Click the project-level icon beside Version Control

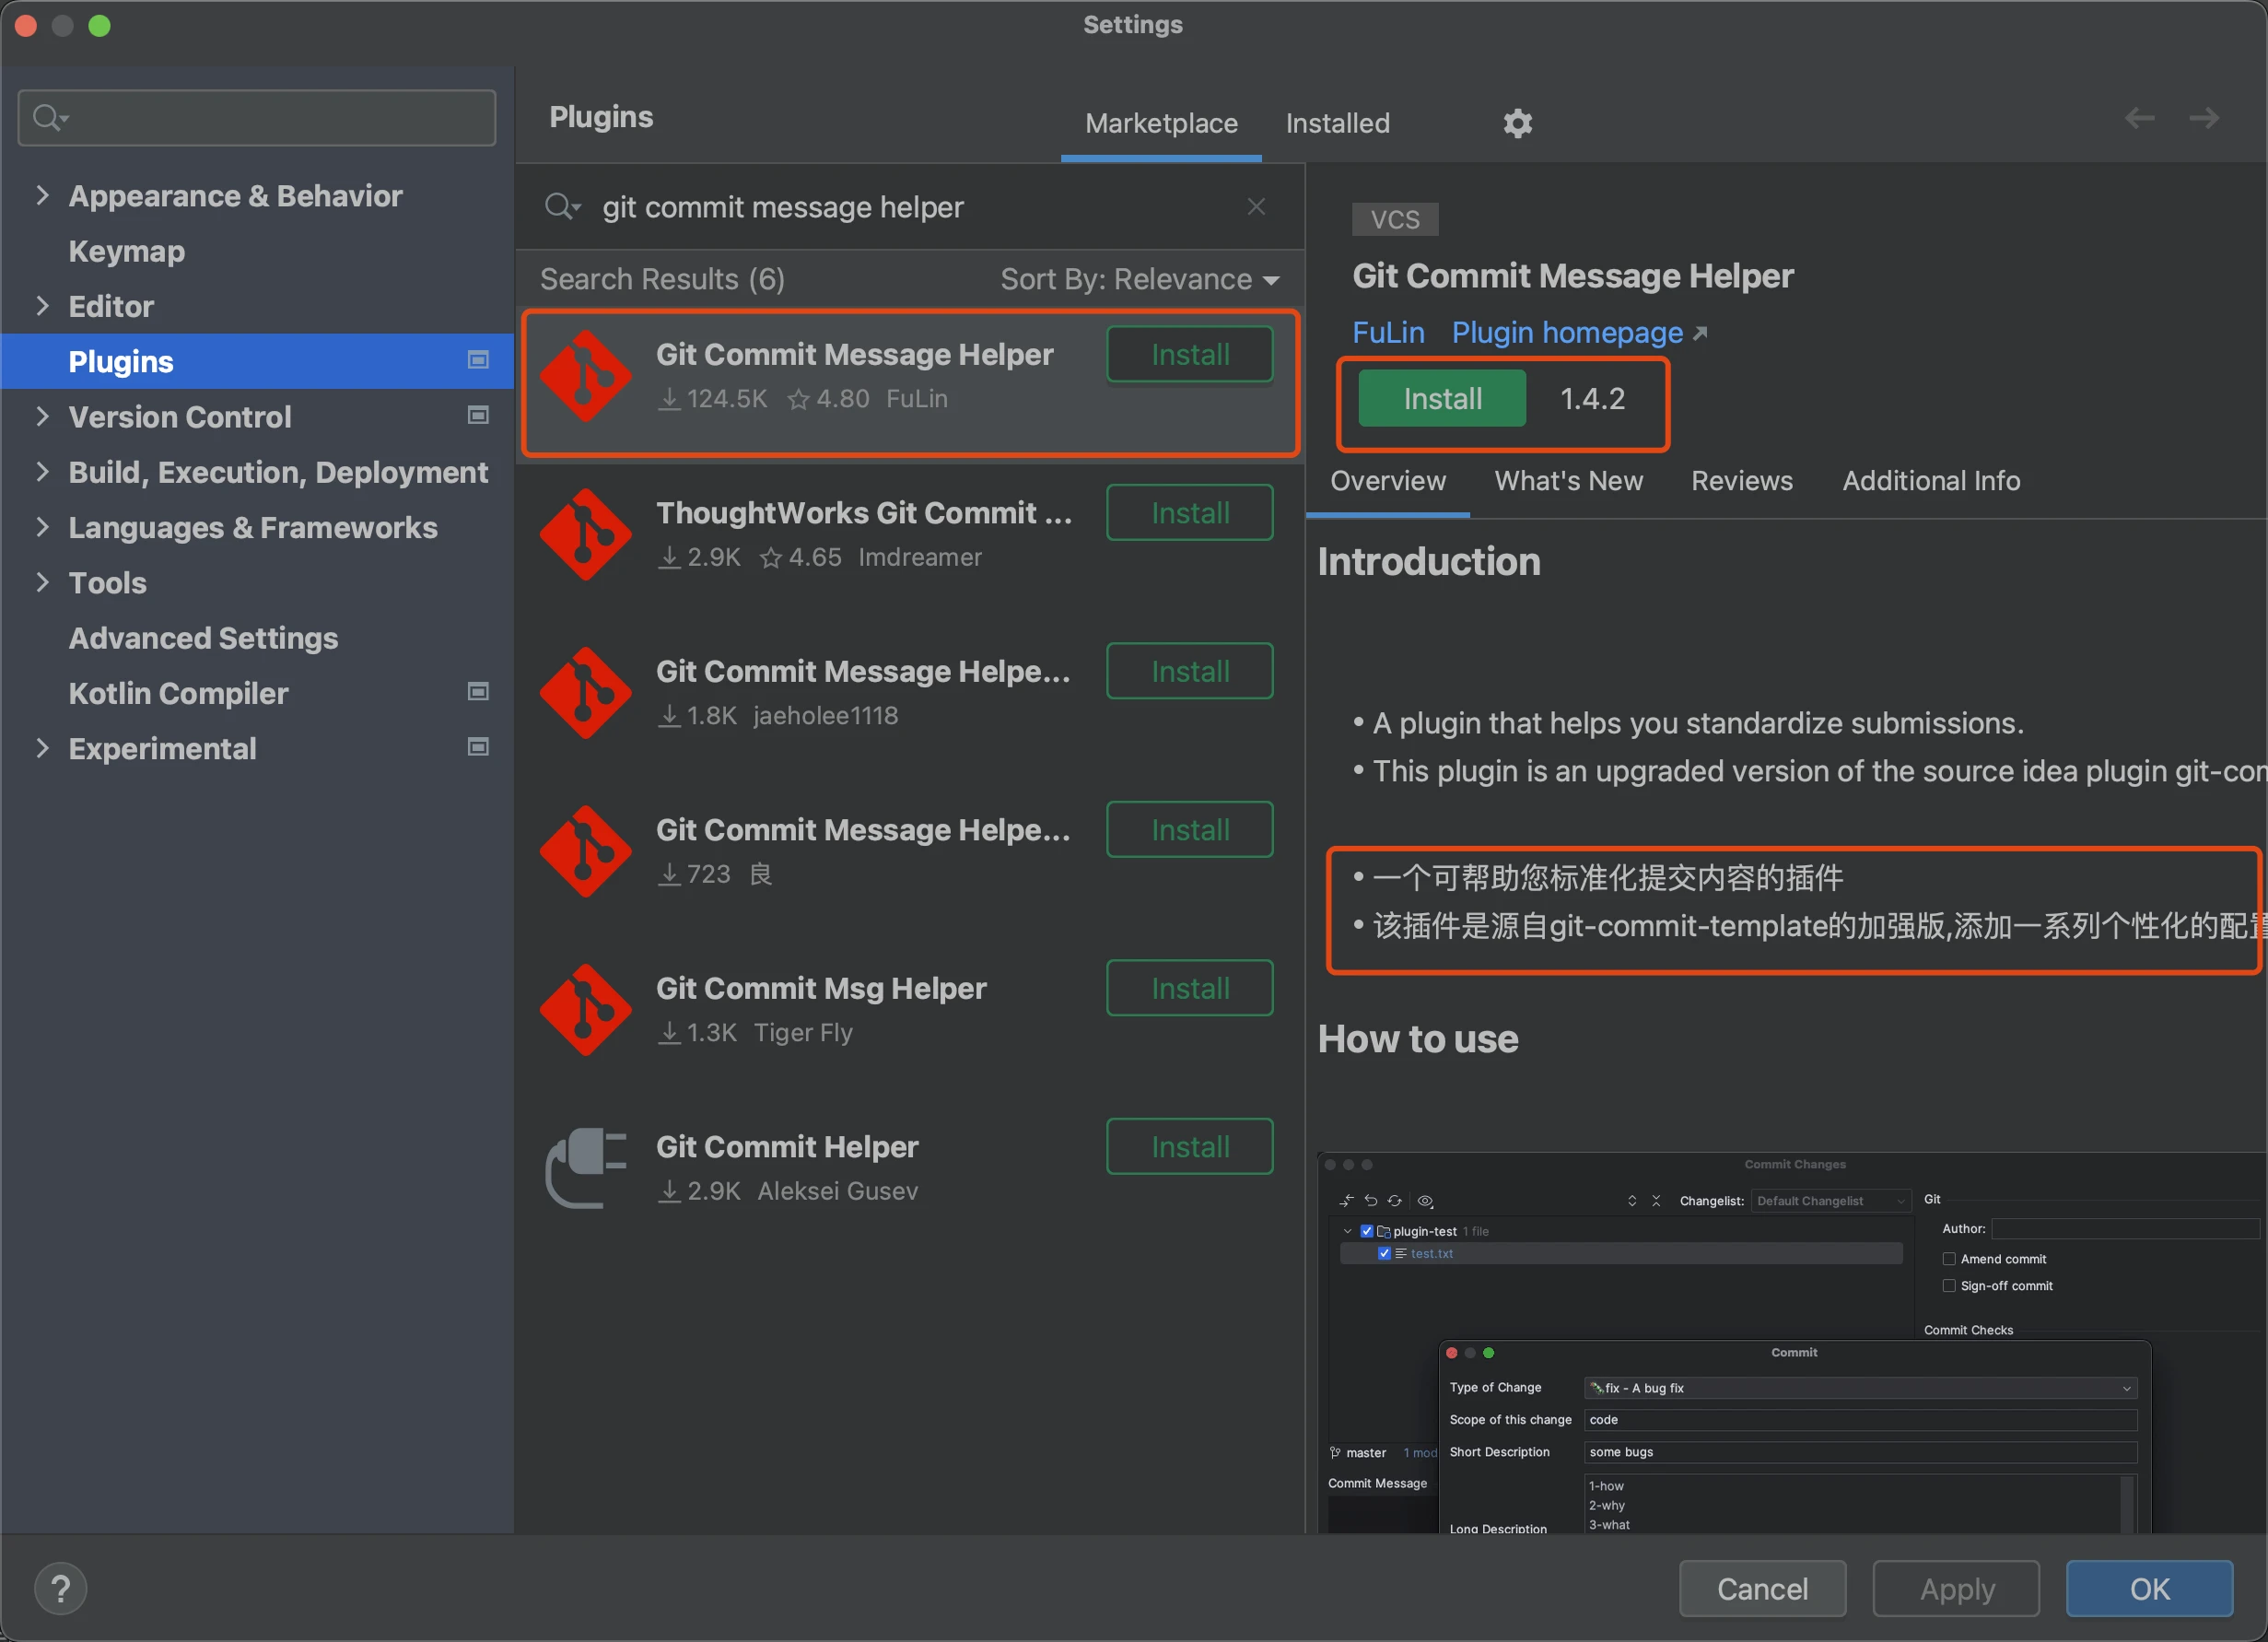[478, 415]
